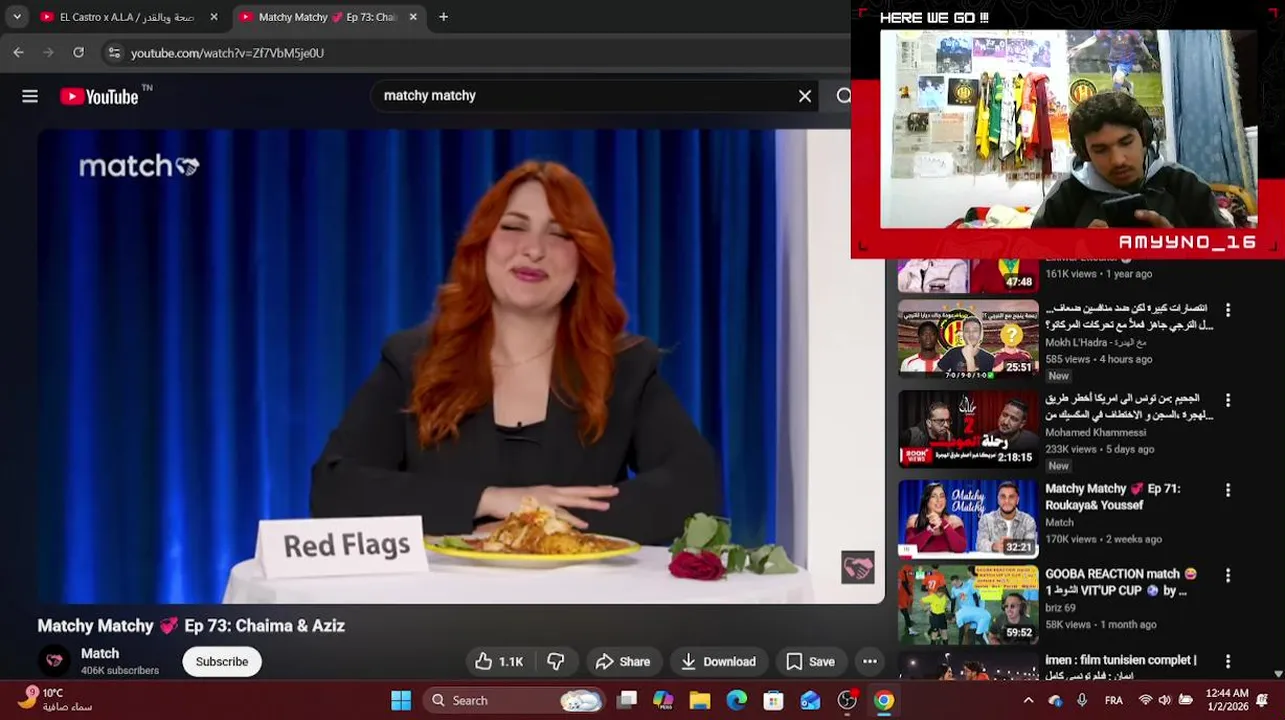Click briz 69 channel name

pos(1060,608)
